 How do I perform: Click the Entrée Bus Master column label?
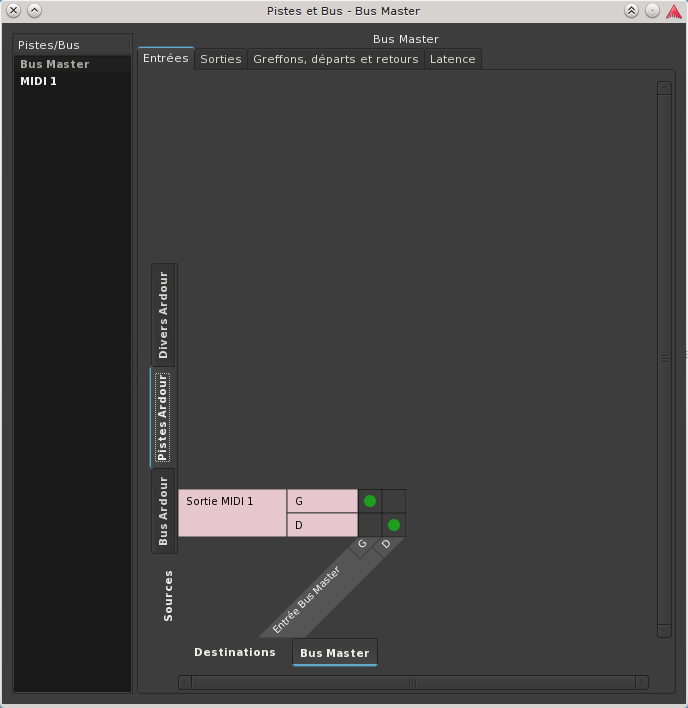[307, 600]
